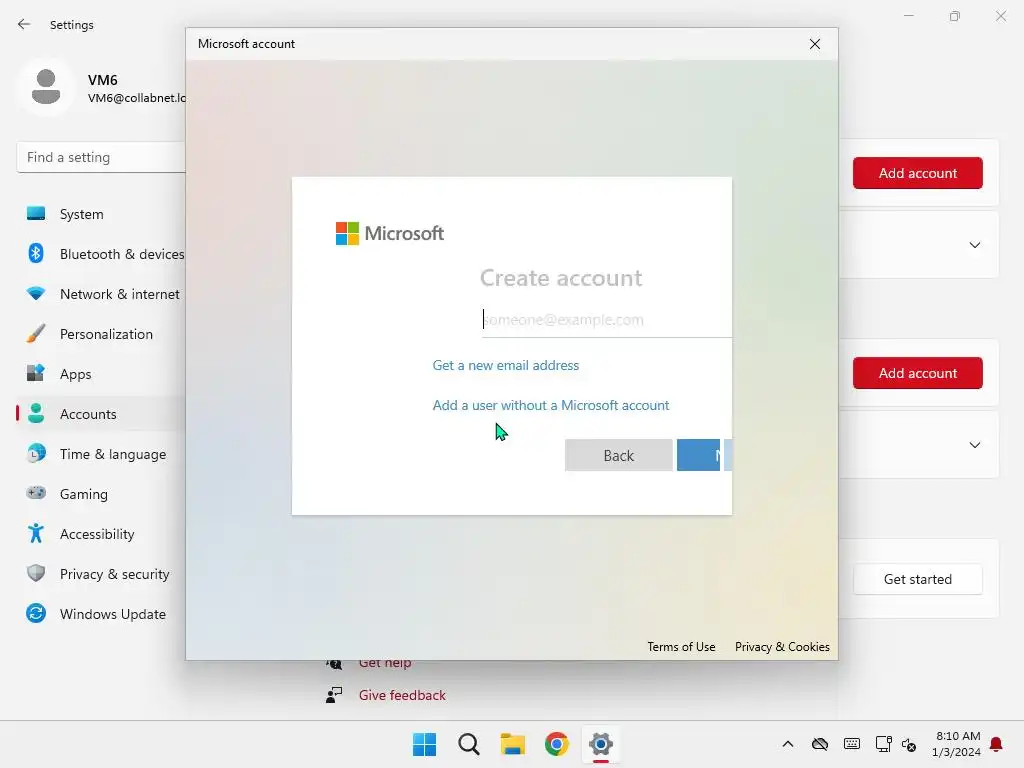Click the blue Next button
The width and height of the screenshot is (1024, 768).
coord(704,455)
